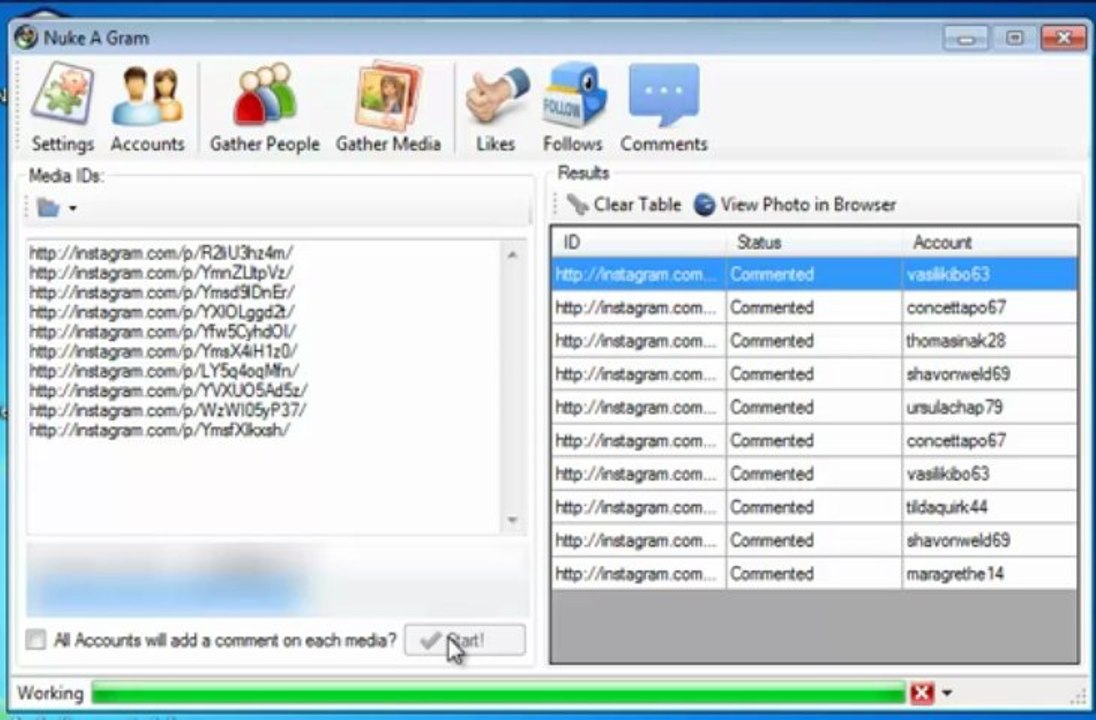The image size is (1096, 720).
Task: Maximize the Nuke A Gram window
Action: tap(1014, 38)
